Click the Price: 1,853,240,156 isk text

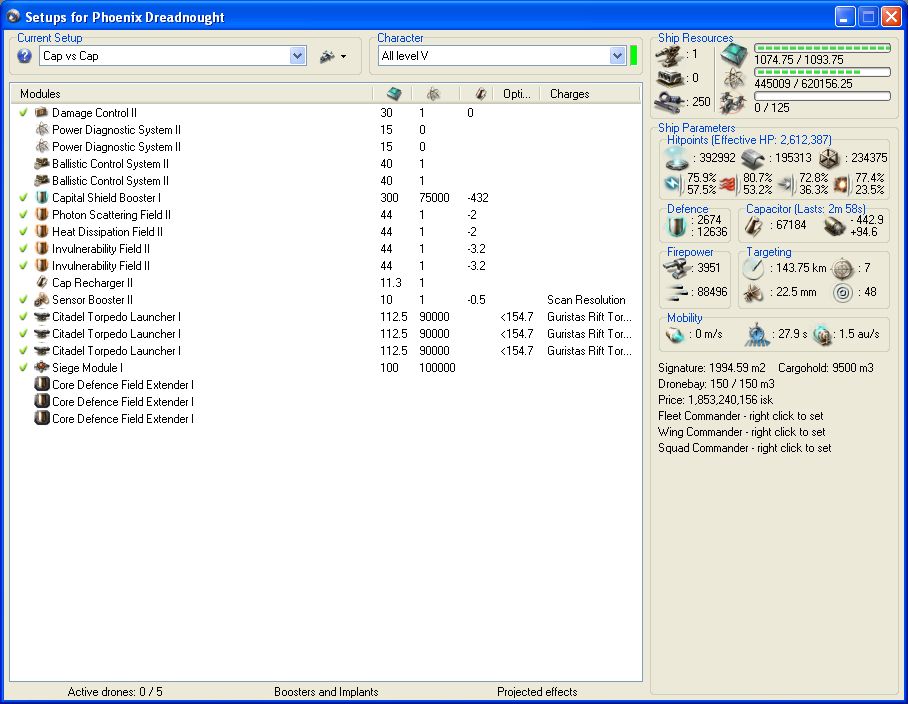pos(715,400)
